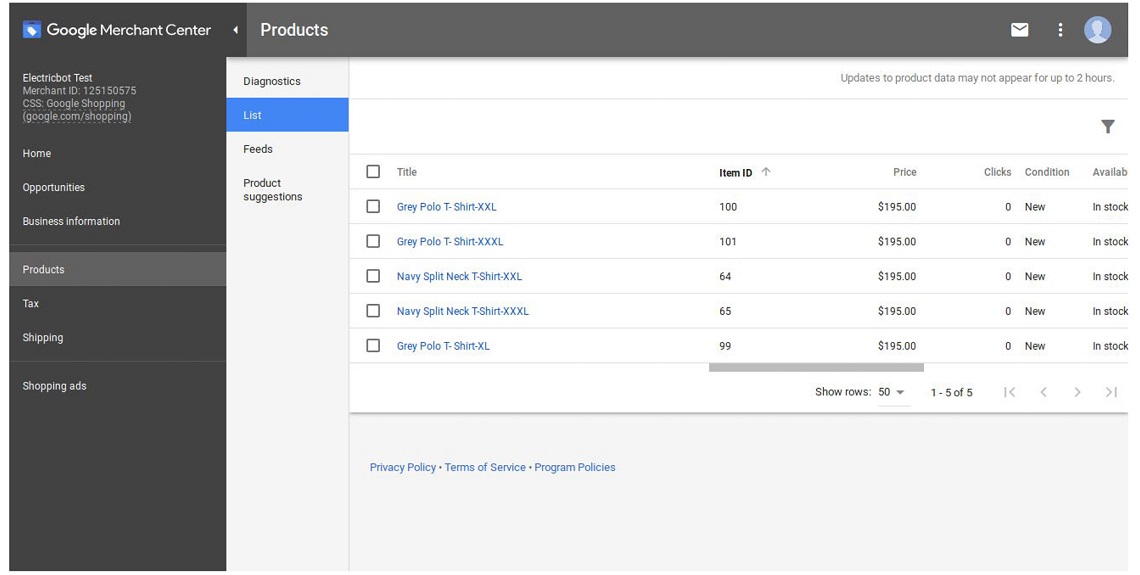Go to previous page arrow
The image size is (1140, 575).
[x=1043, y=392]
